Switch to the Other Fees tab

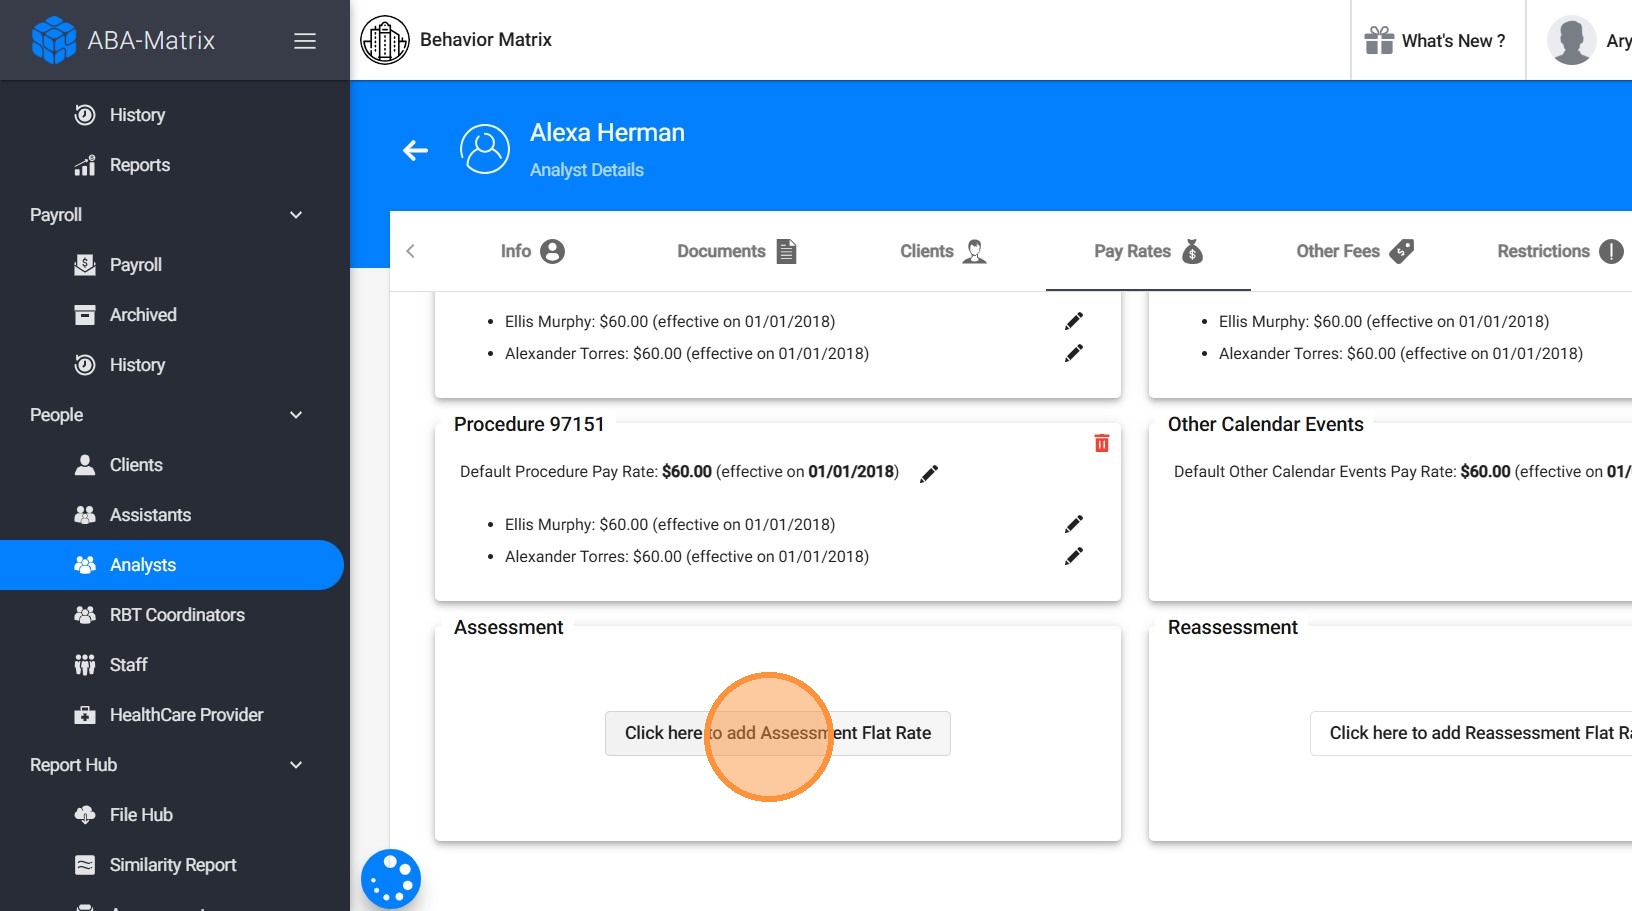1354,251
